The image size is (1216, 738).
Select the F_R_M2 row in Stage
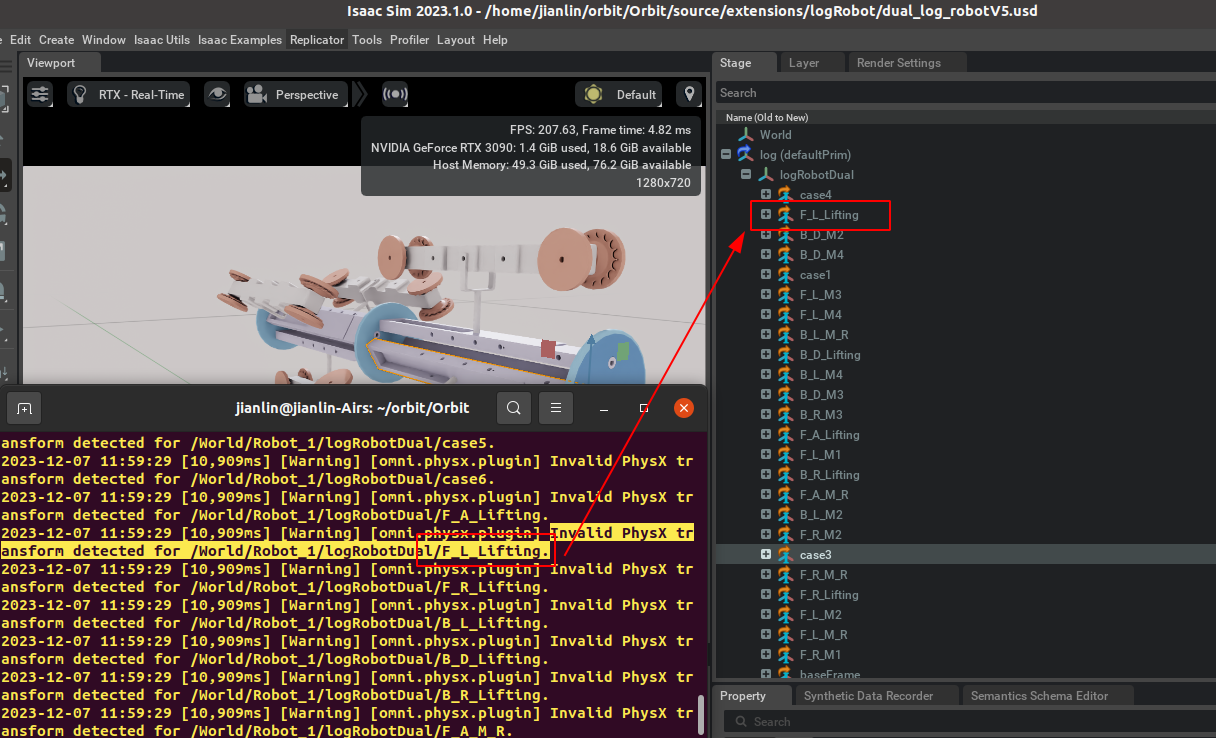[965, 535]
